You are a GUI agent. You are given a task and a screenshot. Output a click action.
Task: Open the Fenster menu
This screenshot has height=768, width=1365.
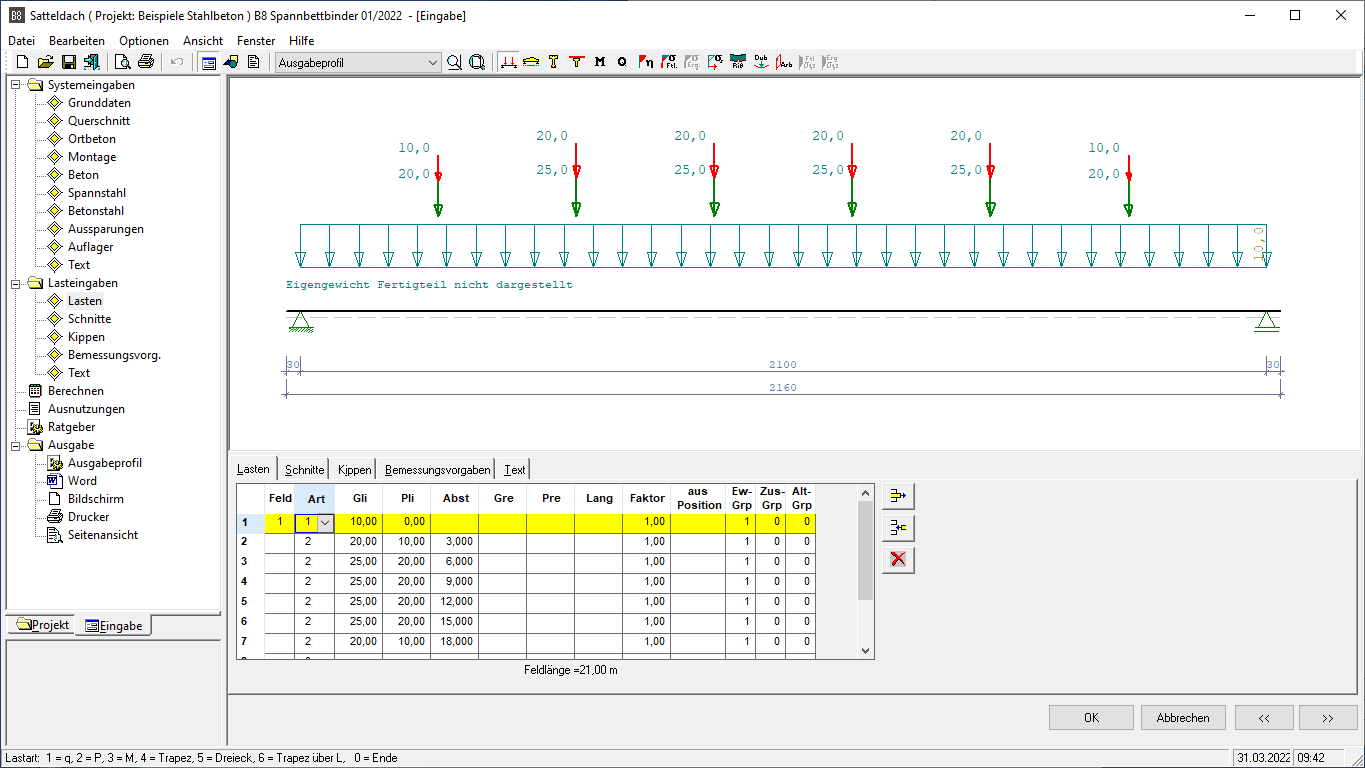coord(256,41)
